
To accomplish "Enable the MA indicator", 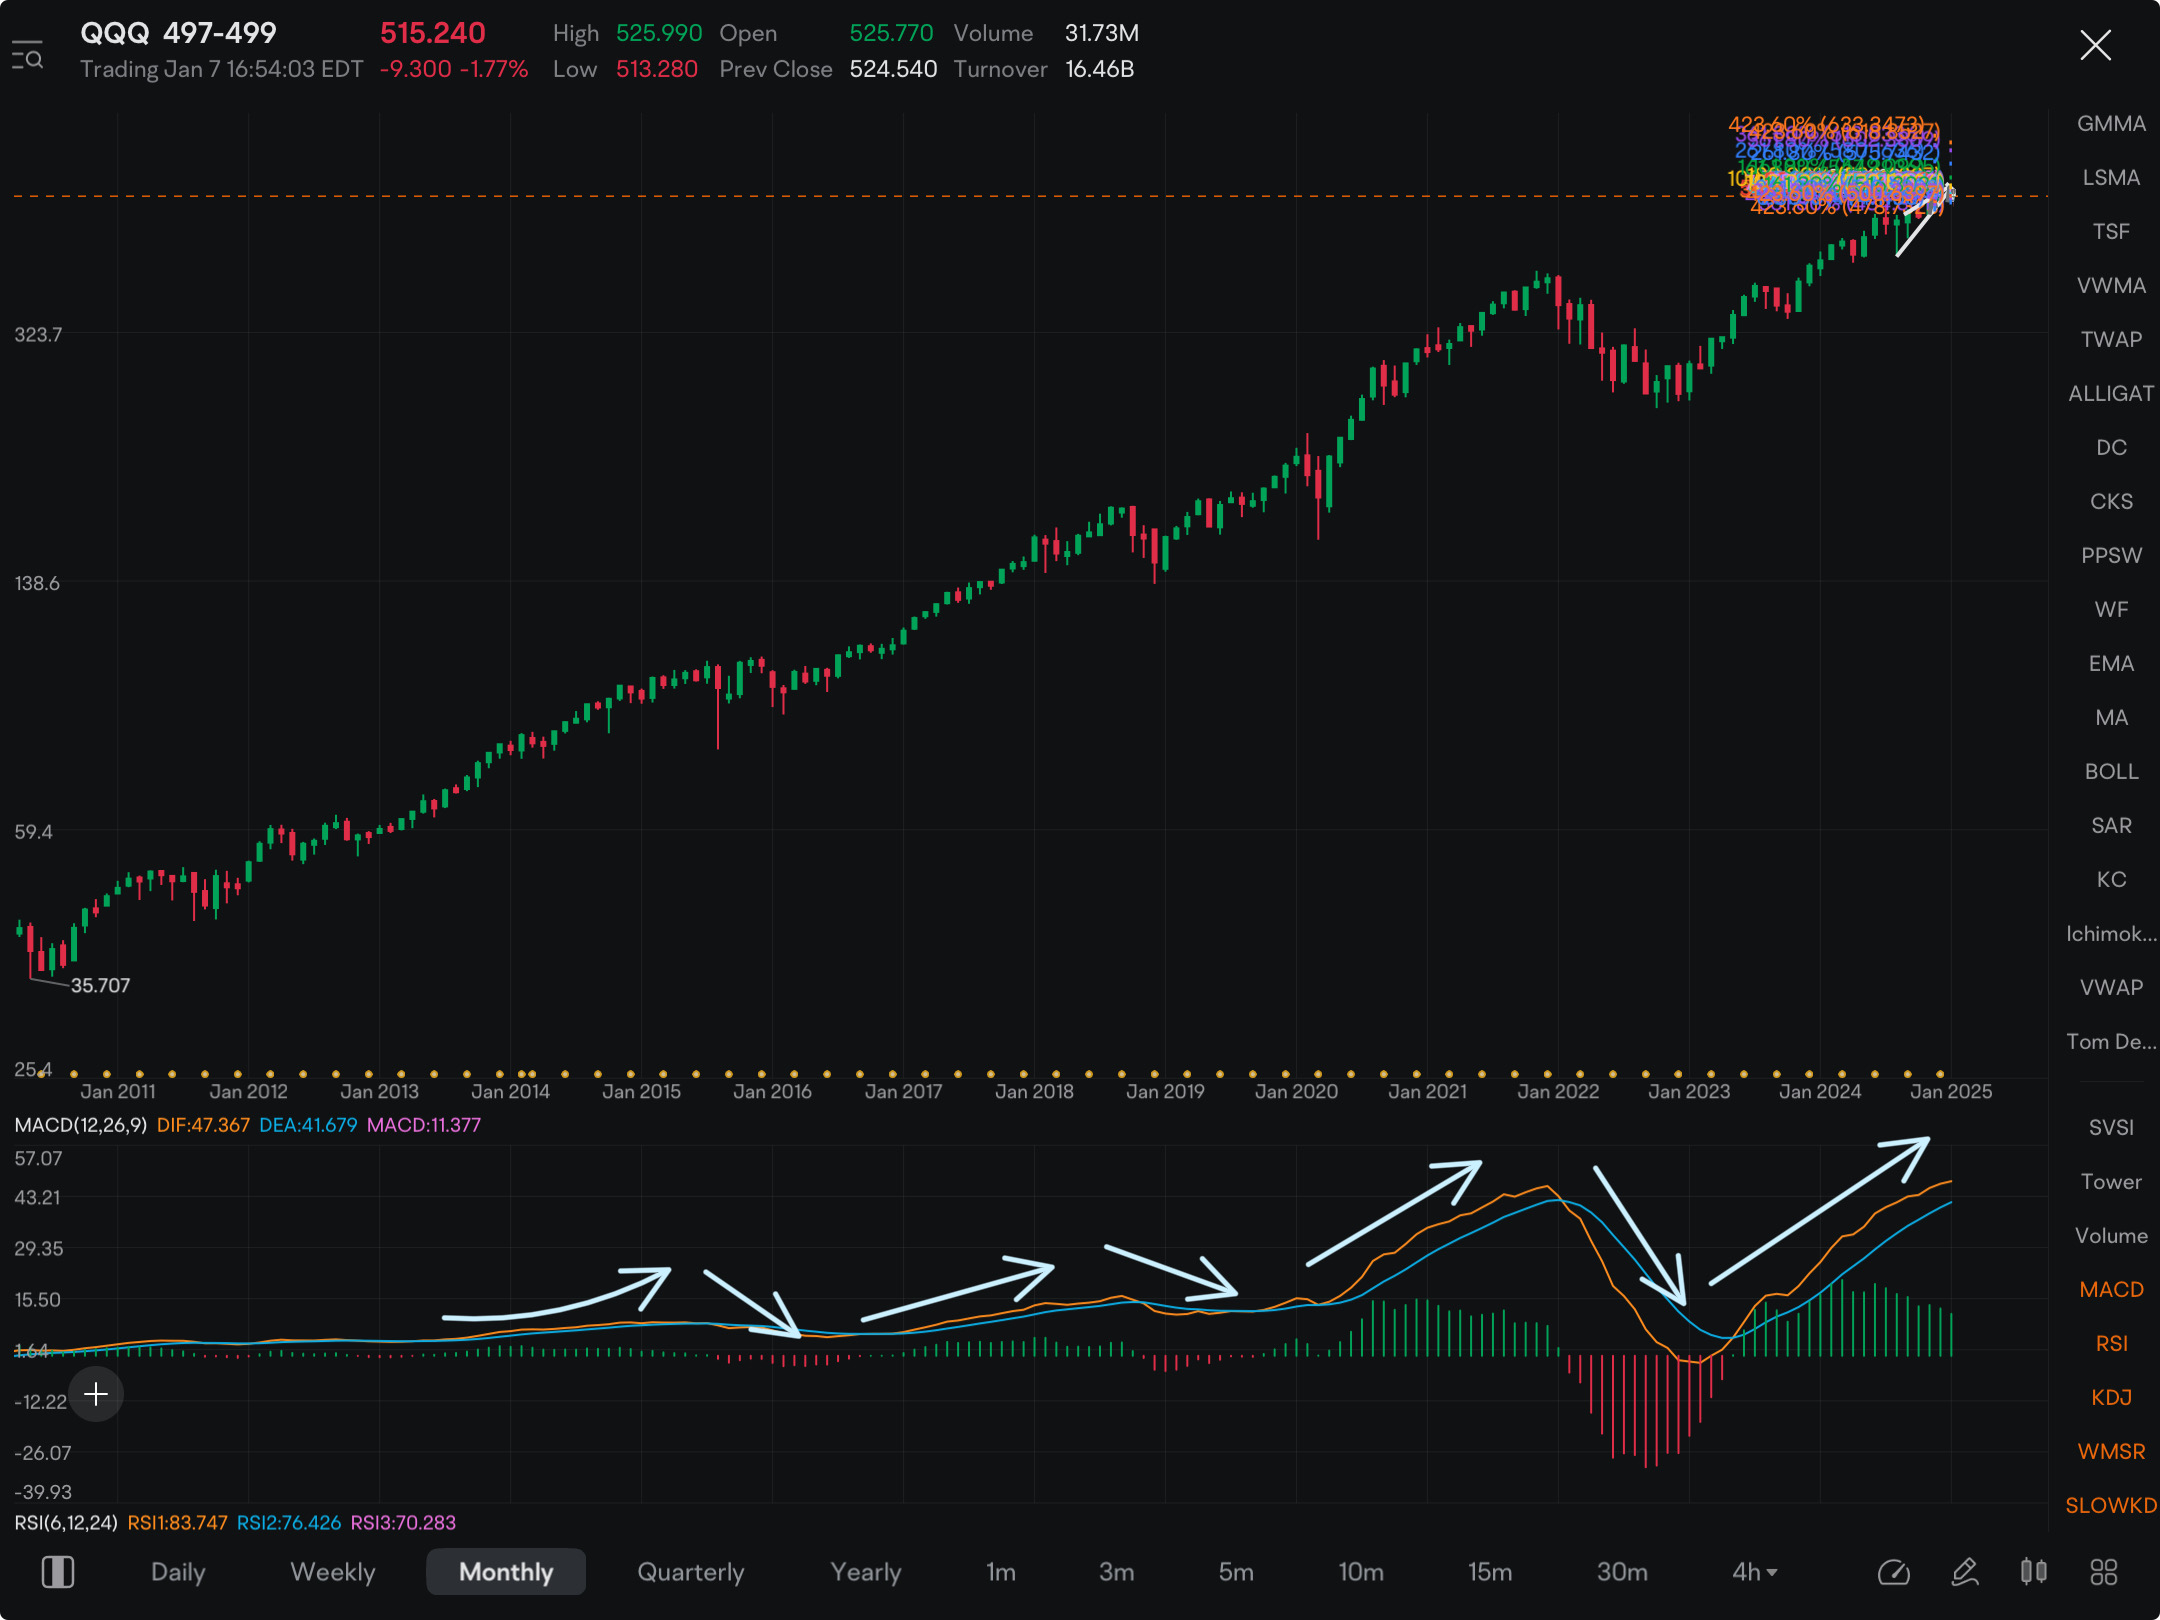I will [2111, 717].
